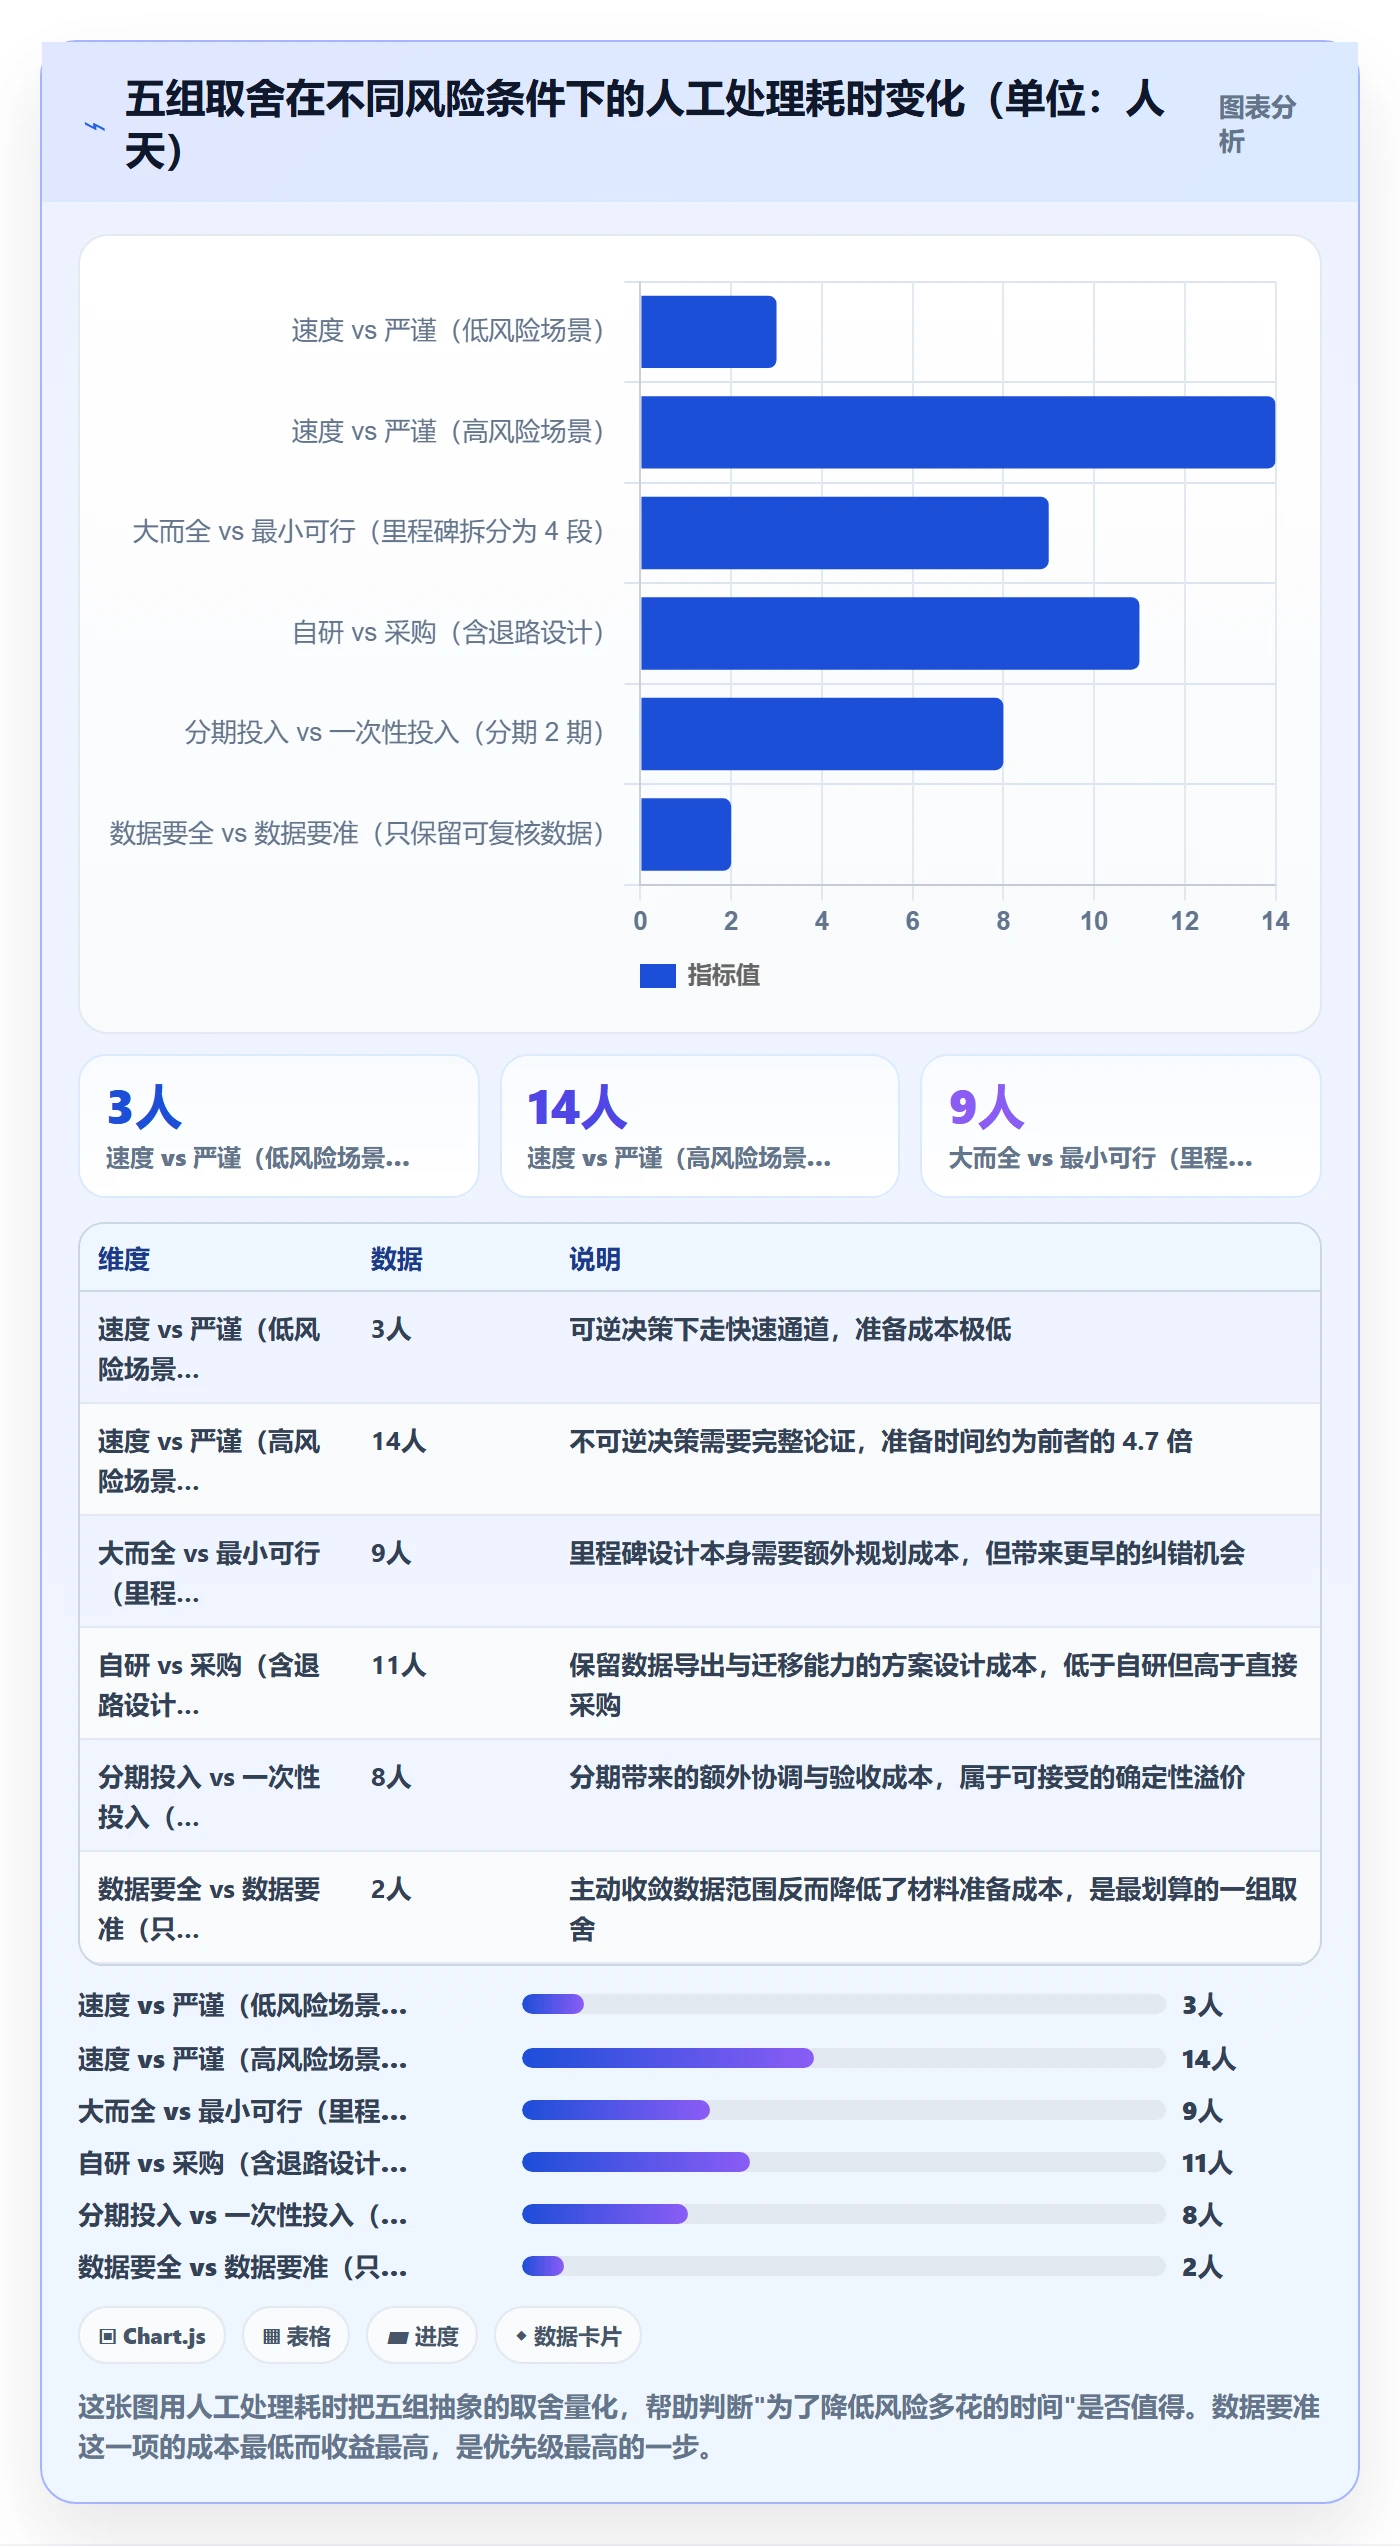
Task: Click chart bar for 分期投入 vs 一次性投入
Action: click(822, 734)
